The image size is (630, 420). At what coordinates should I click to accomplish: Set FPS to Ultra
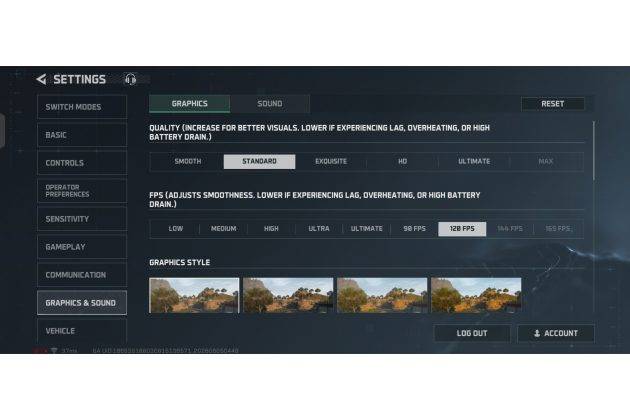point(319,229)
